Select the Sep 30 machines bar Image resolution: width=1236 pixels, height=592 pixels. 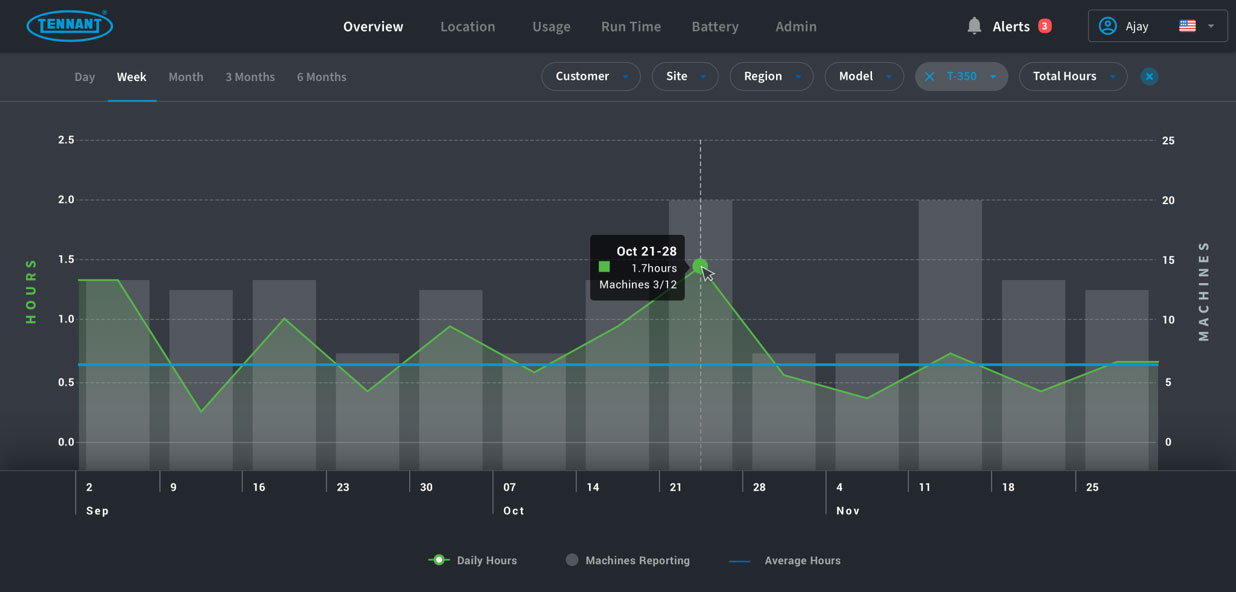coord(451,380)
